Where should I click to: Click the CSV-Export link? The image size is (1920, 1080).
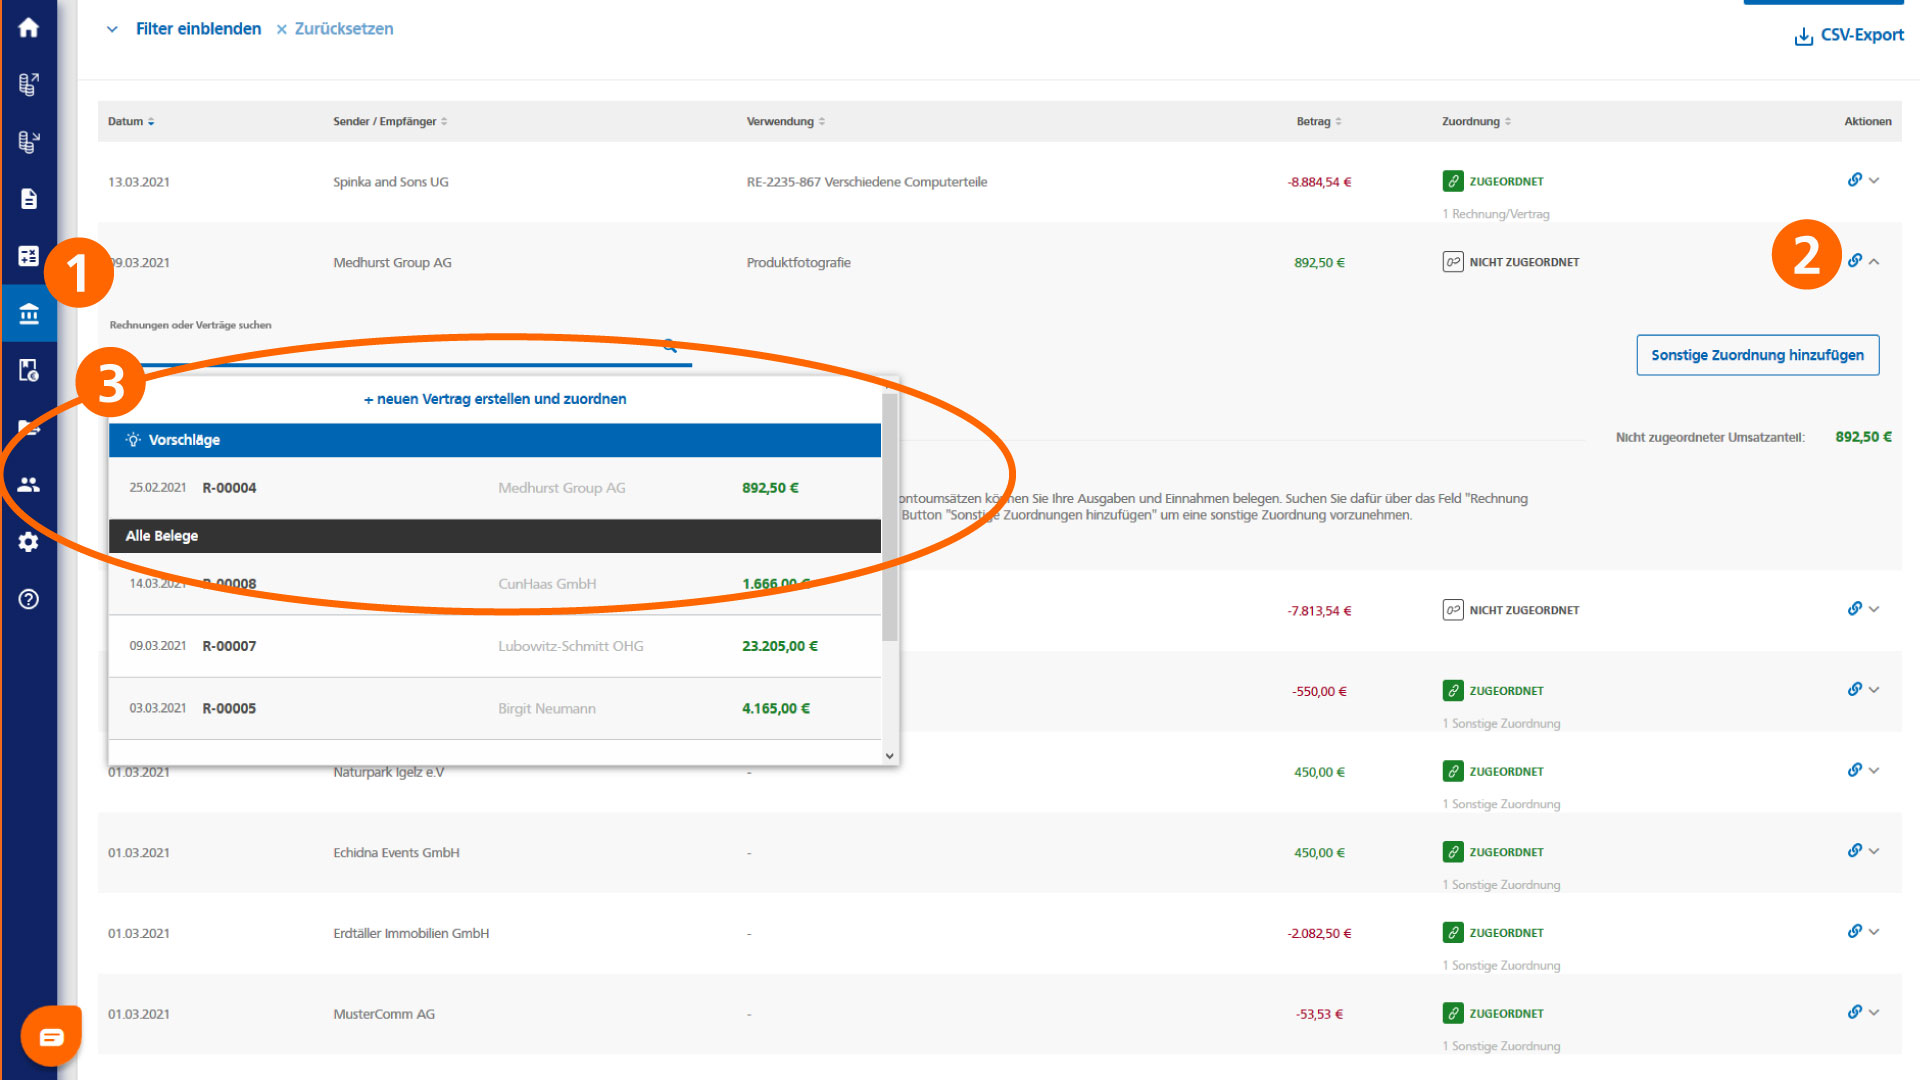[1849, 35]
